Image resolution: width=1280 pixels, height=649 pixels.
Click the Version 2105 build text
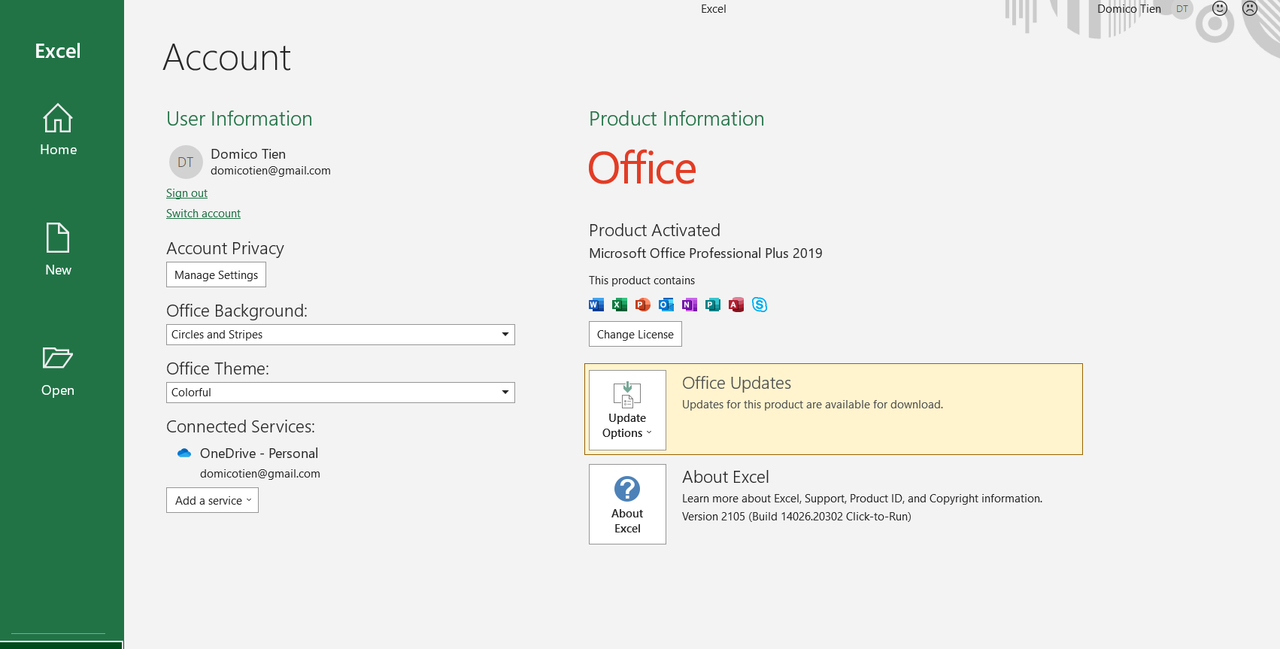pos(796,516)
